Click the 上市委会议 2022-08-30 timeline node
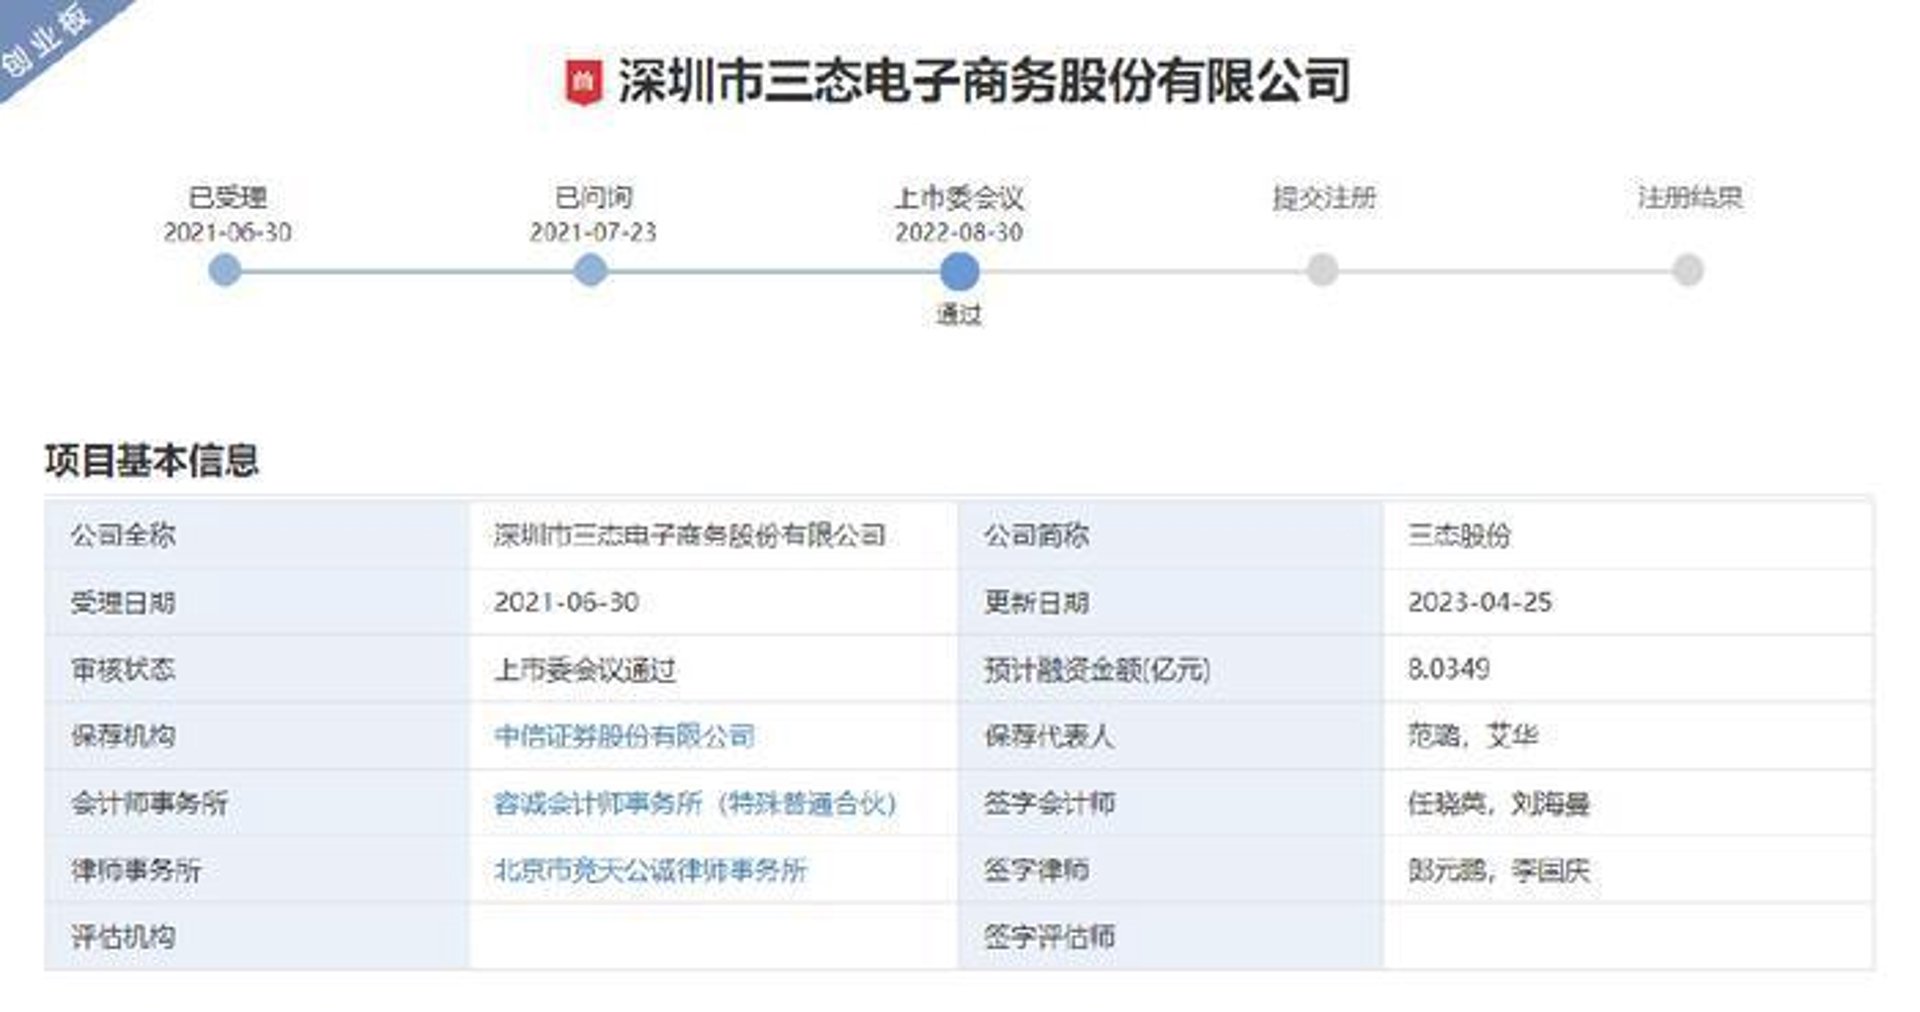Image resolution: width=1920 pixels, height=1012 pixels. pyautogui.click(x=959, y=271)
